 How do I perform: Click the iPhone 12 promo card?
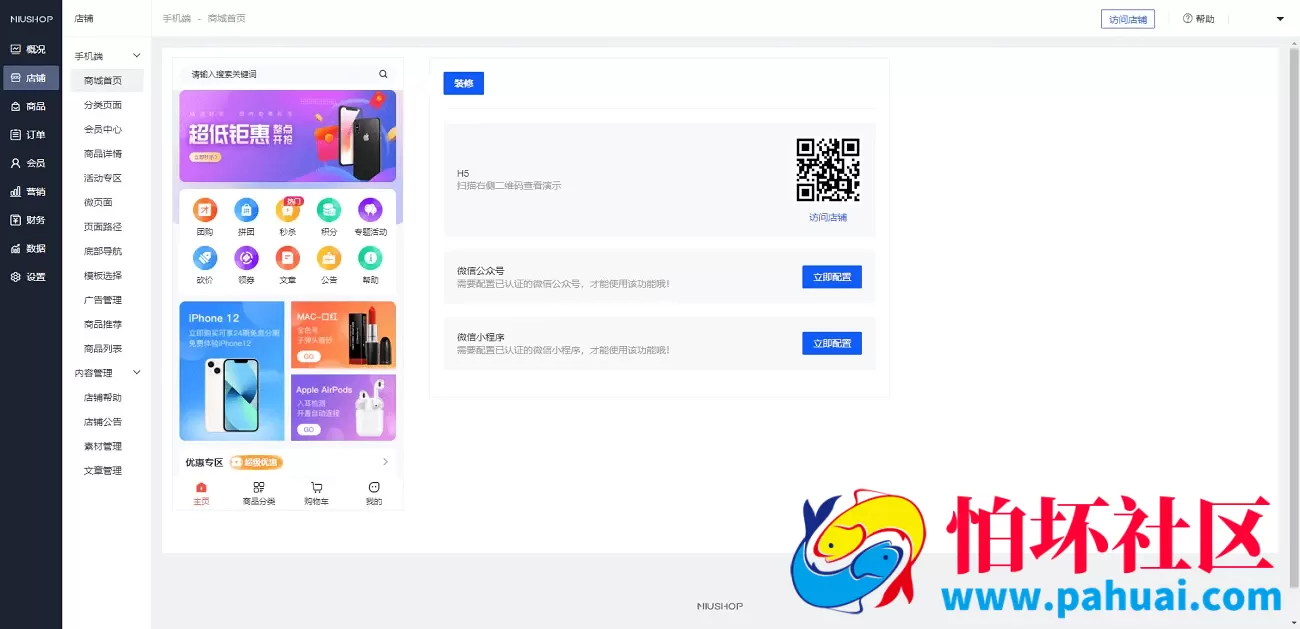(232, 371)
